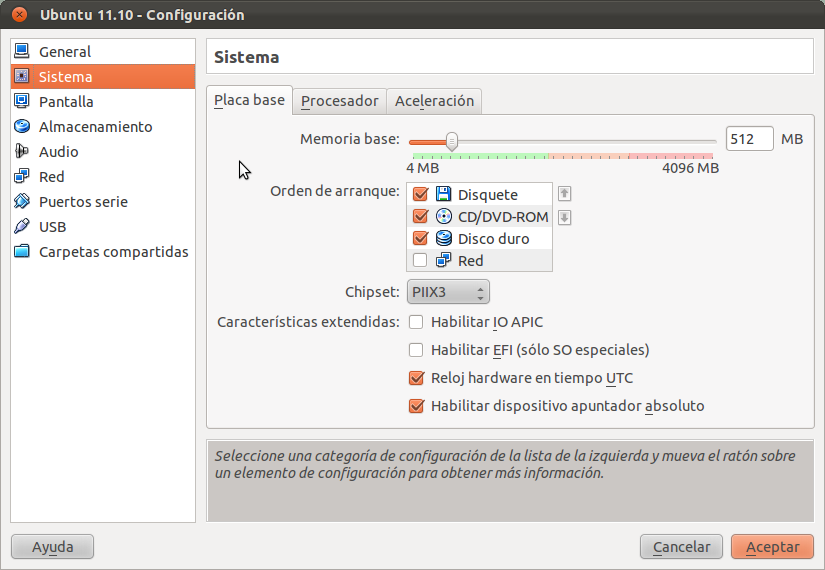Switch to the Aceleración tab
Viewport: 825px width, 570px height.
click(434, 101)
